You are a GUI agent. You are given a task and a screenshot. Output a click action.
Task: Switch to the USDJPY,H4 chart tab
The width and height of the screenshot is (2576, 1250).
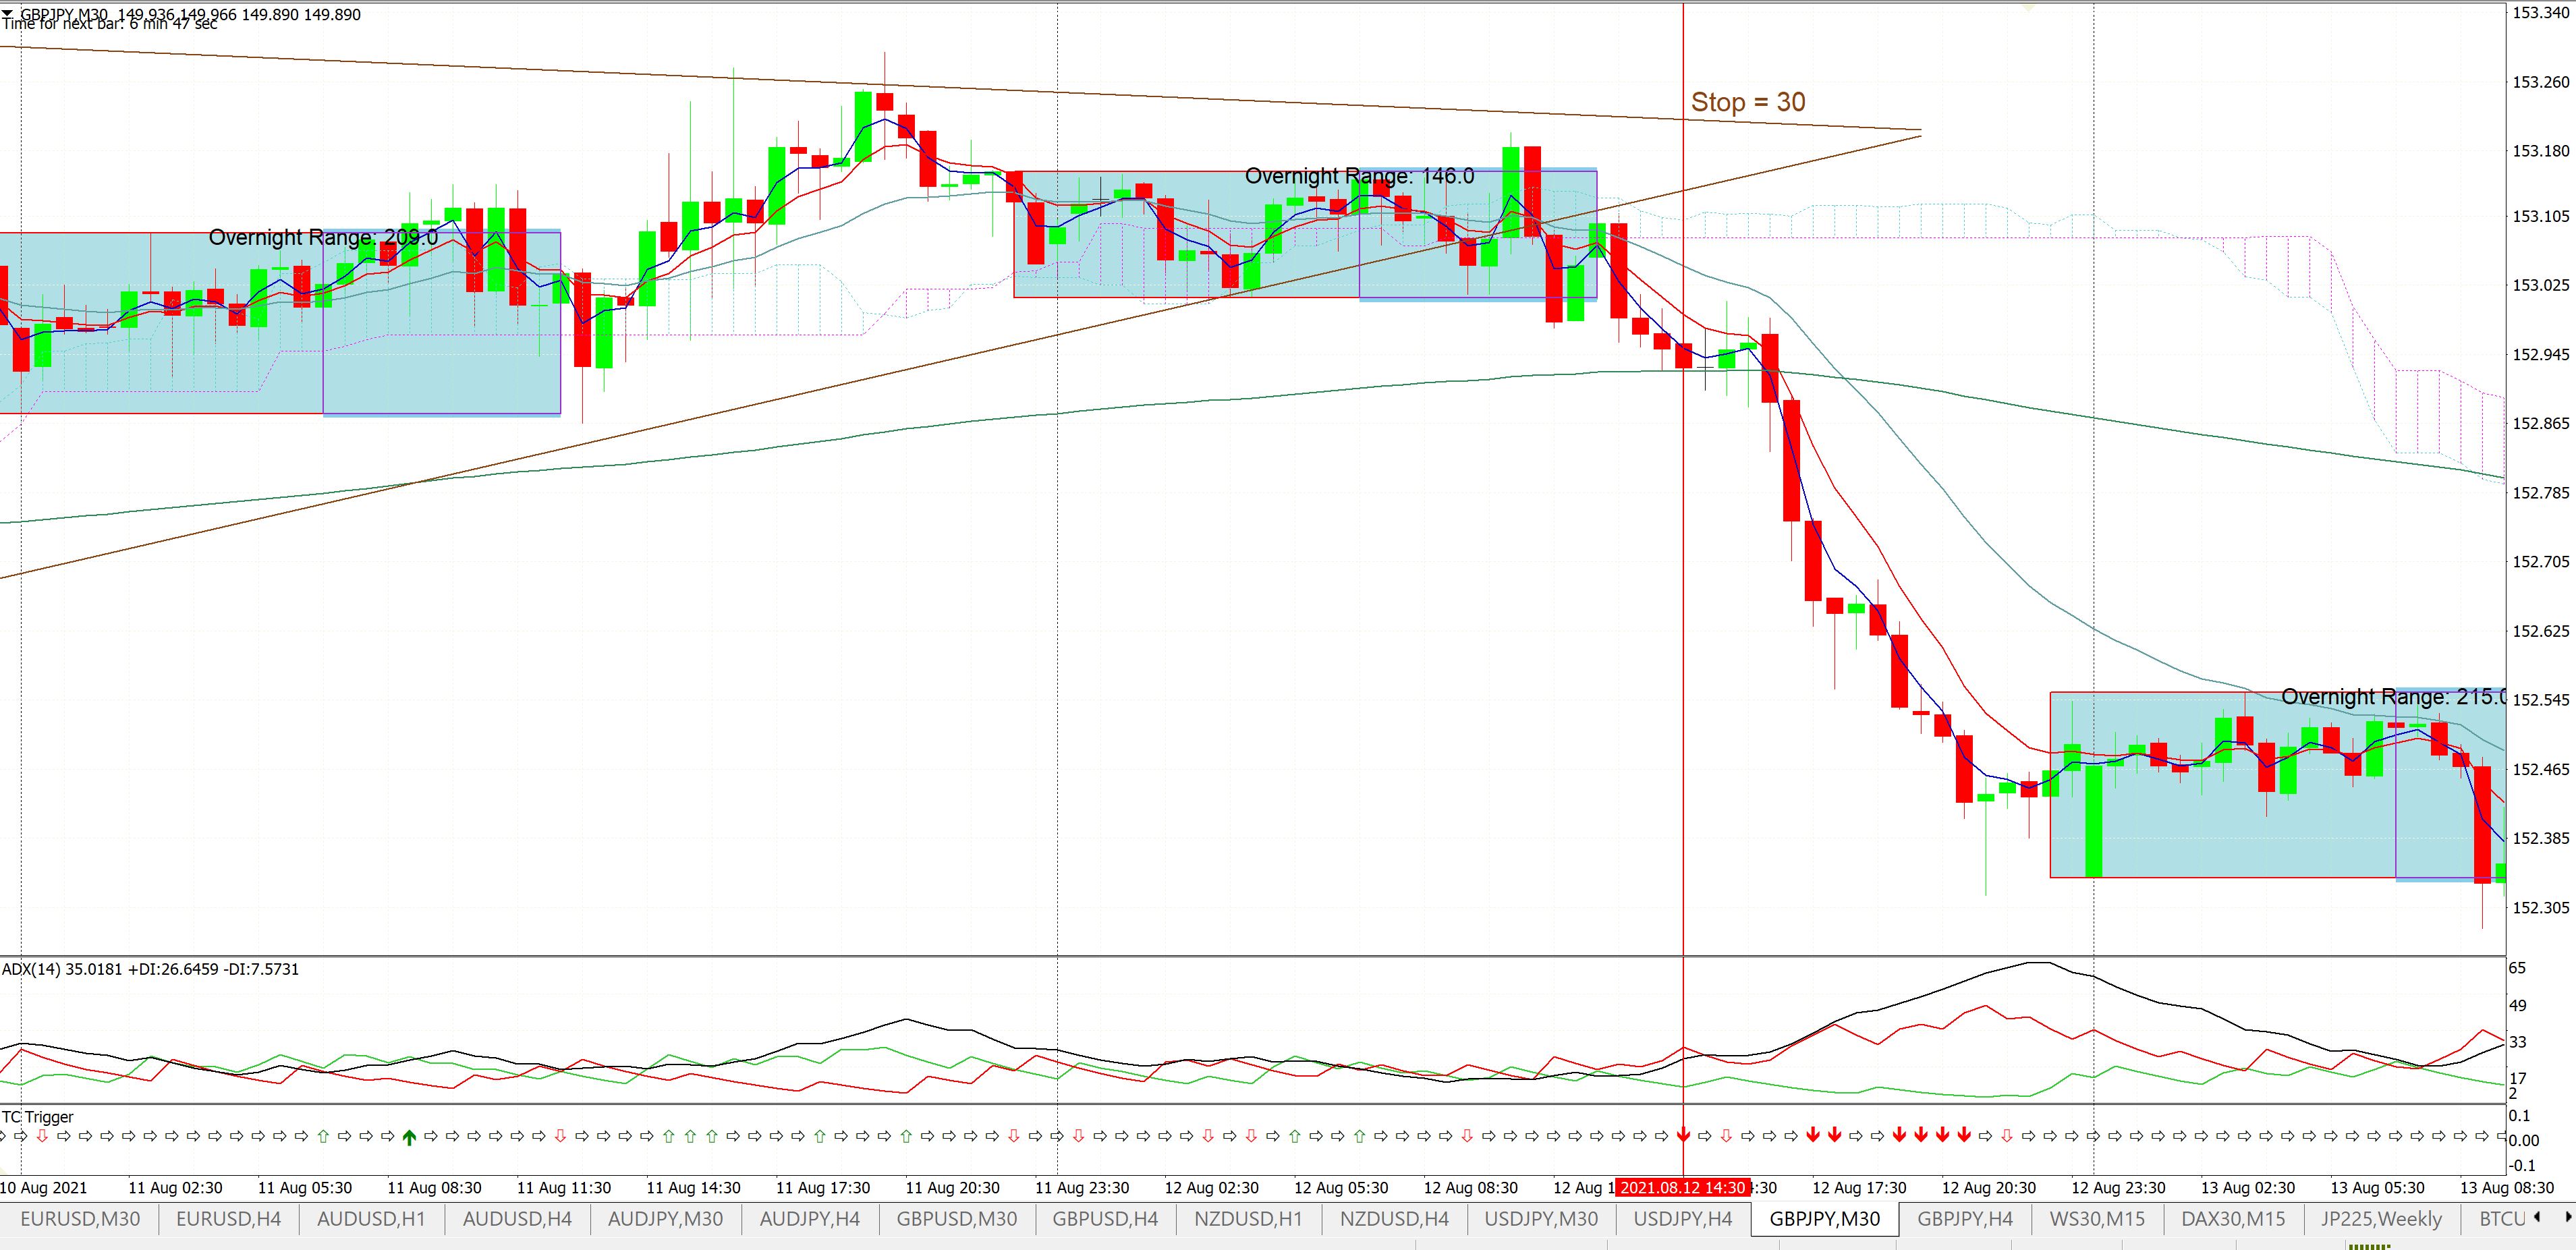pyautogui.click(x=1683, y=1219)
